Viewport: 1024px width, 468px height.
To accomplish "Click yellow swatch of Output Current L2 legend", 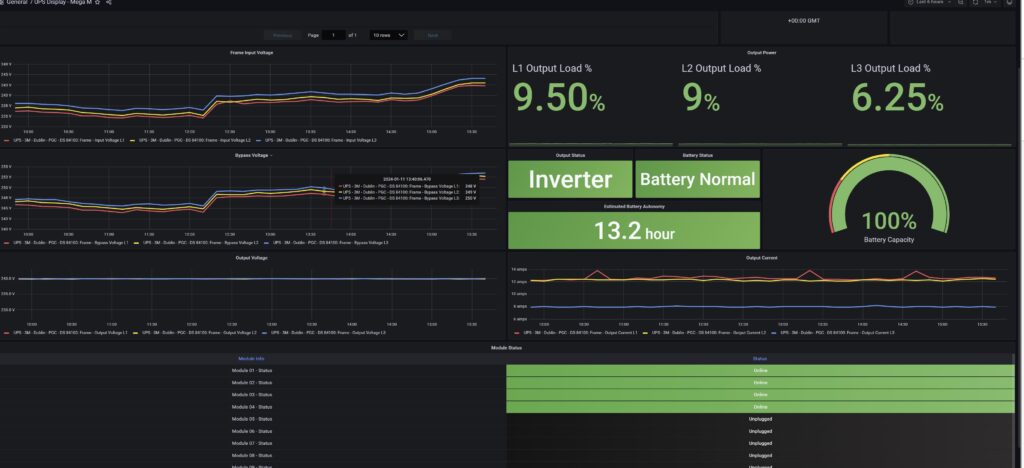I will 647,333.
